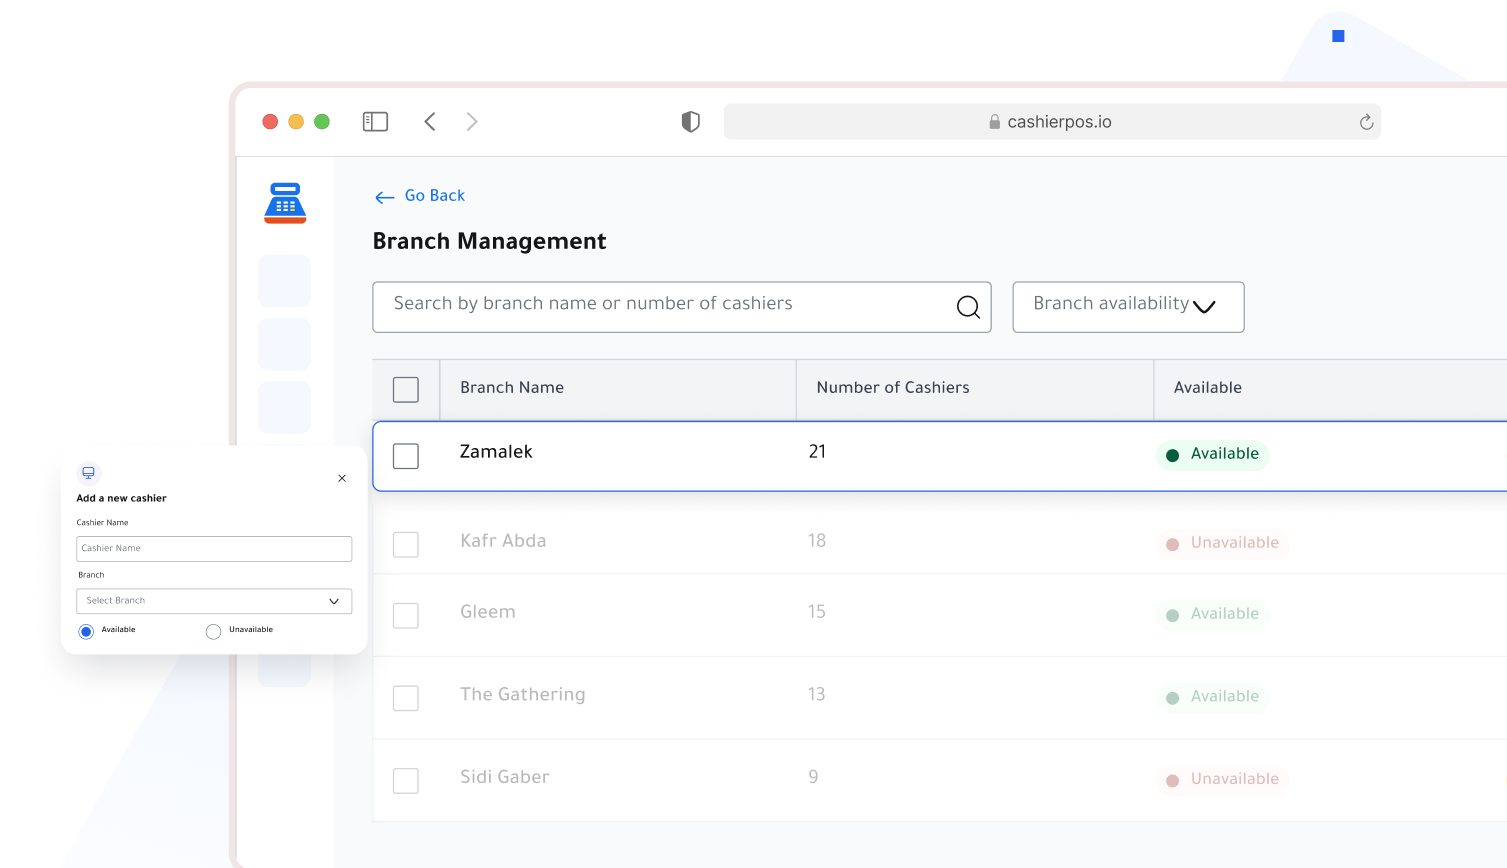Image resolution: width=1507 pixels, height=868 pixels.
Task: Open the Branch availability dropdown
Action: [1128, 307]
